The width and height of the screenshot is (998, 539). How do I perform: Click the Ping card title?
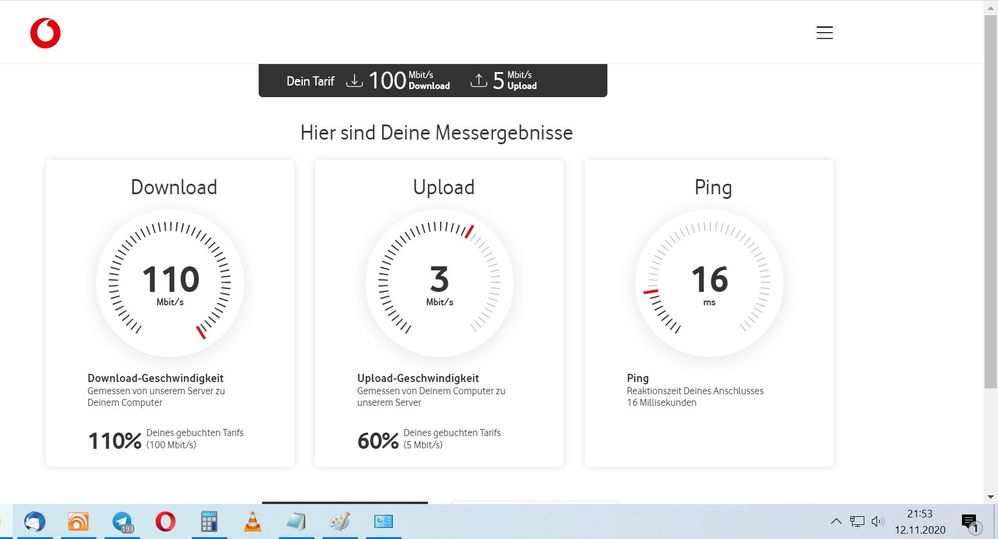click(713, 188)
